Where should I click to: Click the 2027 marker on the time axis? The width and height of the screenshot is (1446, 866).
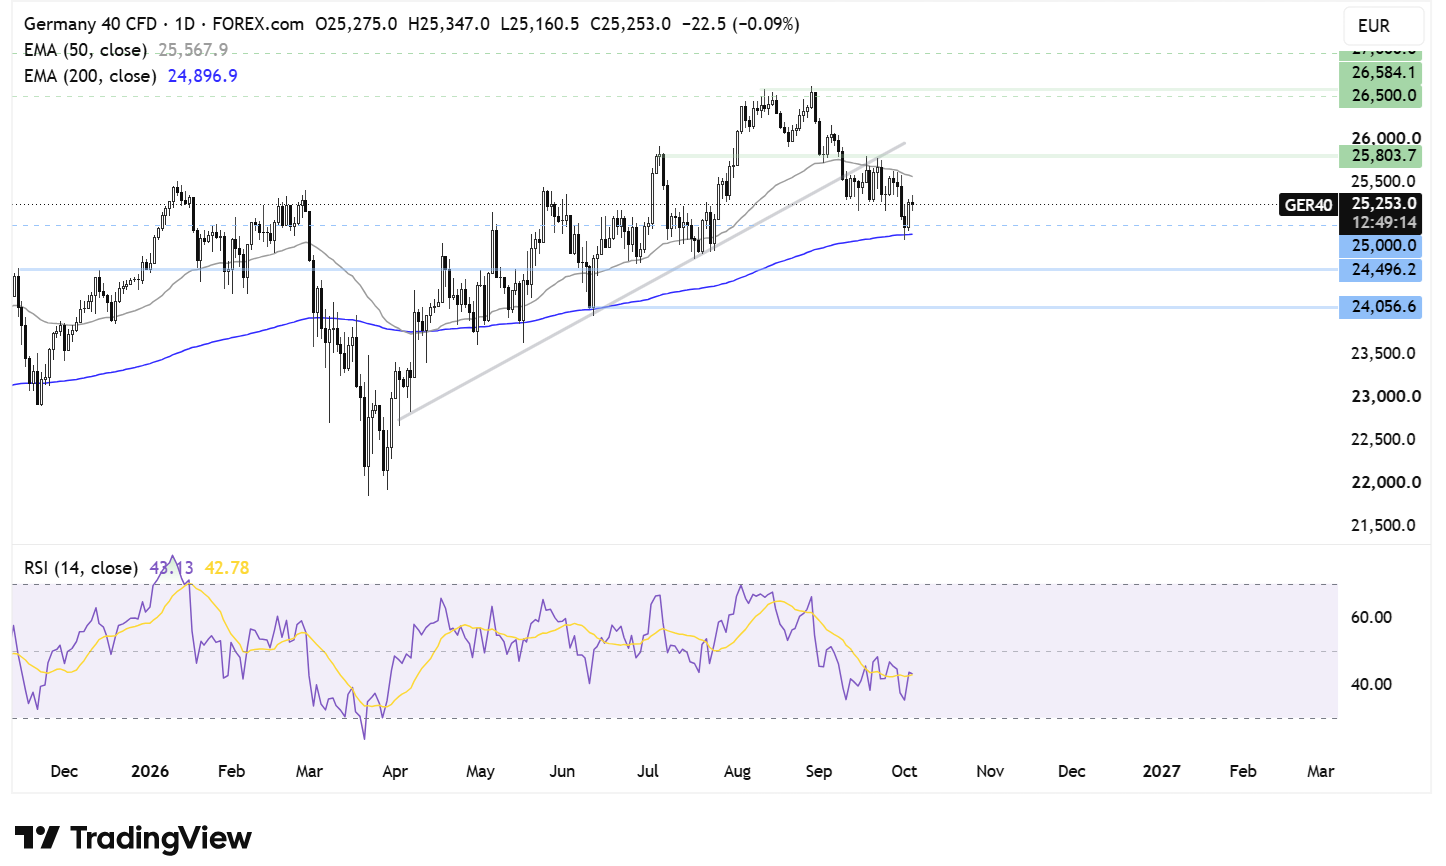point(1161,771)
